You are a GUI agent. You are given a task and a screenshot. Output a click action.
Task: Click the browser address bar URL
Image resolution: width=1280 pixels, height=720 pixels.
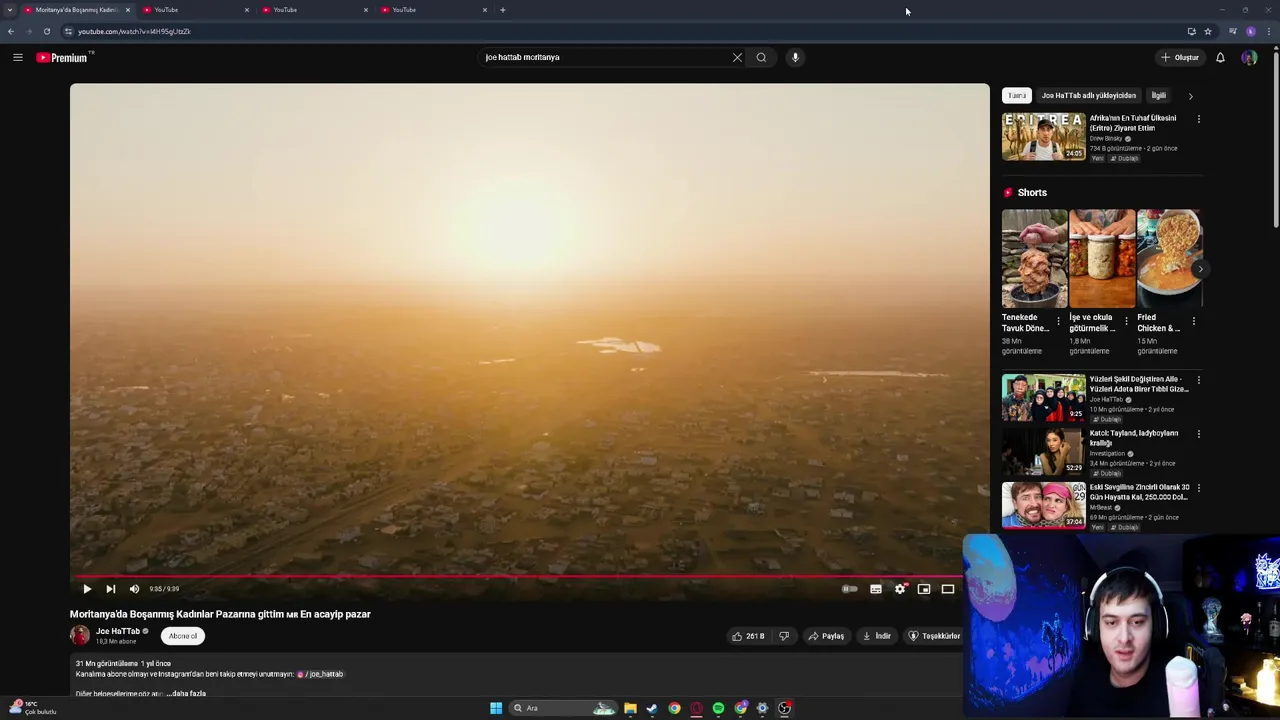click(134, 31)
